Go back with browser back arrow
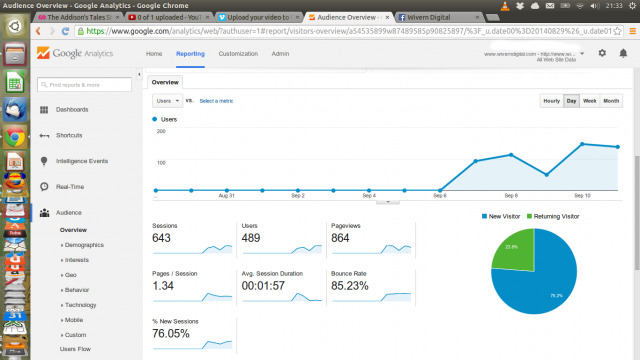Screen dimensions: 640x360 point(38,31)
